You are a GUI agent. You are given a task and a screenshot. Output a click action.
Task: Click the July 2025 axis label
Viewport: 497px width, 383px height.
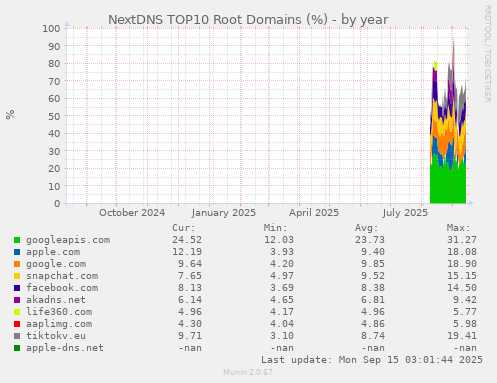[x=405, y=213]
